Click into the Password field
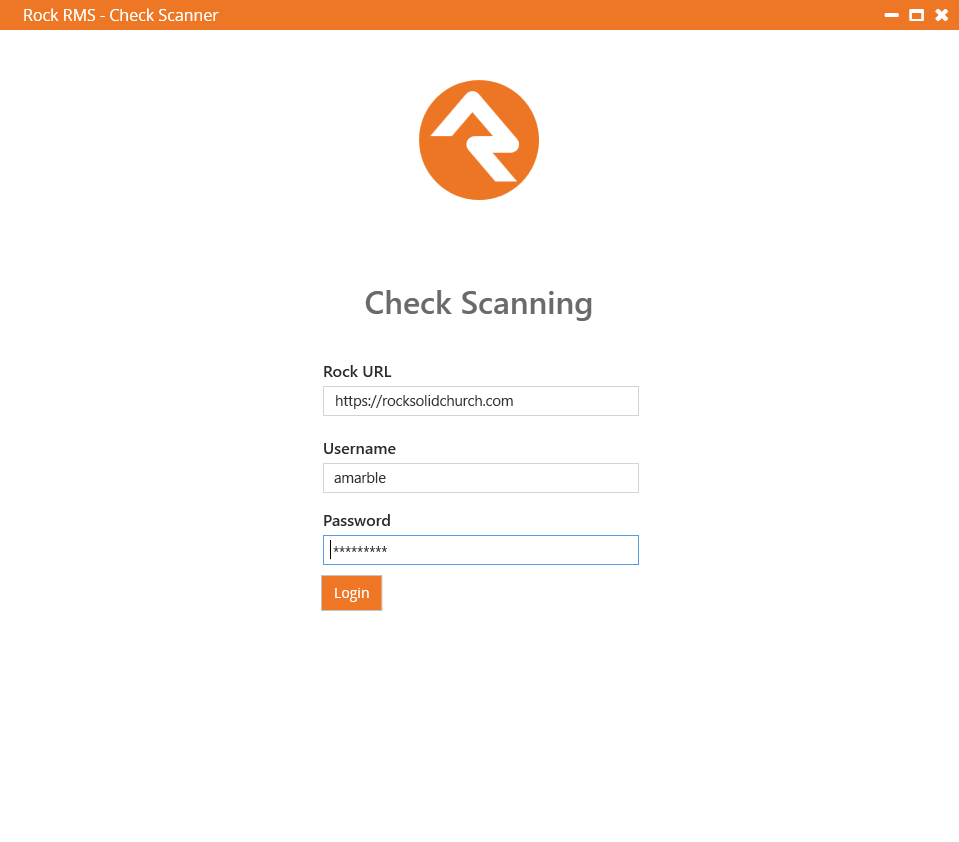Screen dimensions: 959x842 [x=481, y=550]
